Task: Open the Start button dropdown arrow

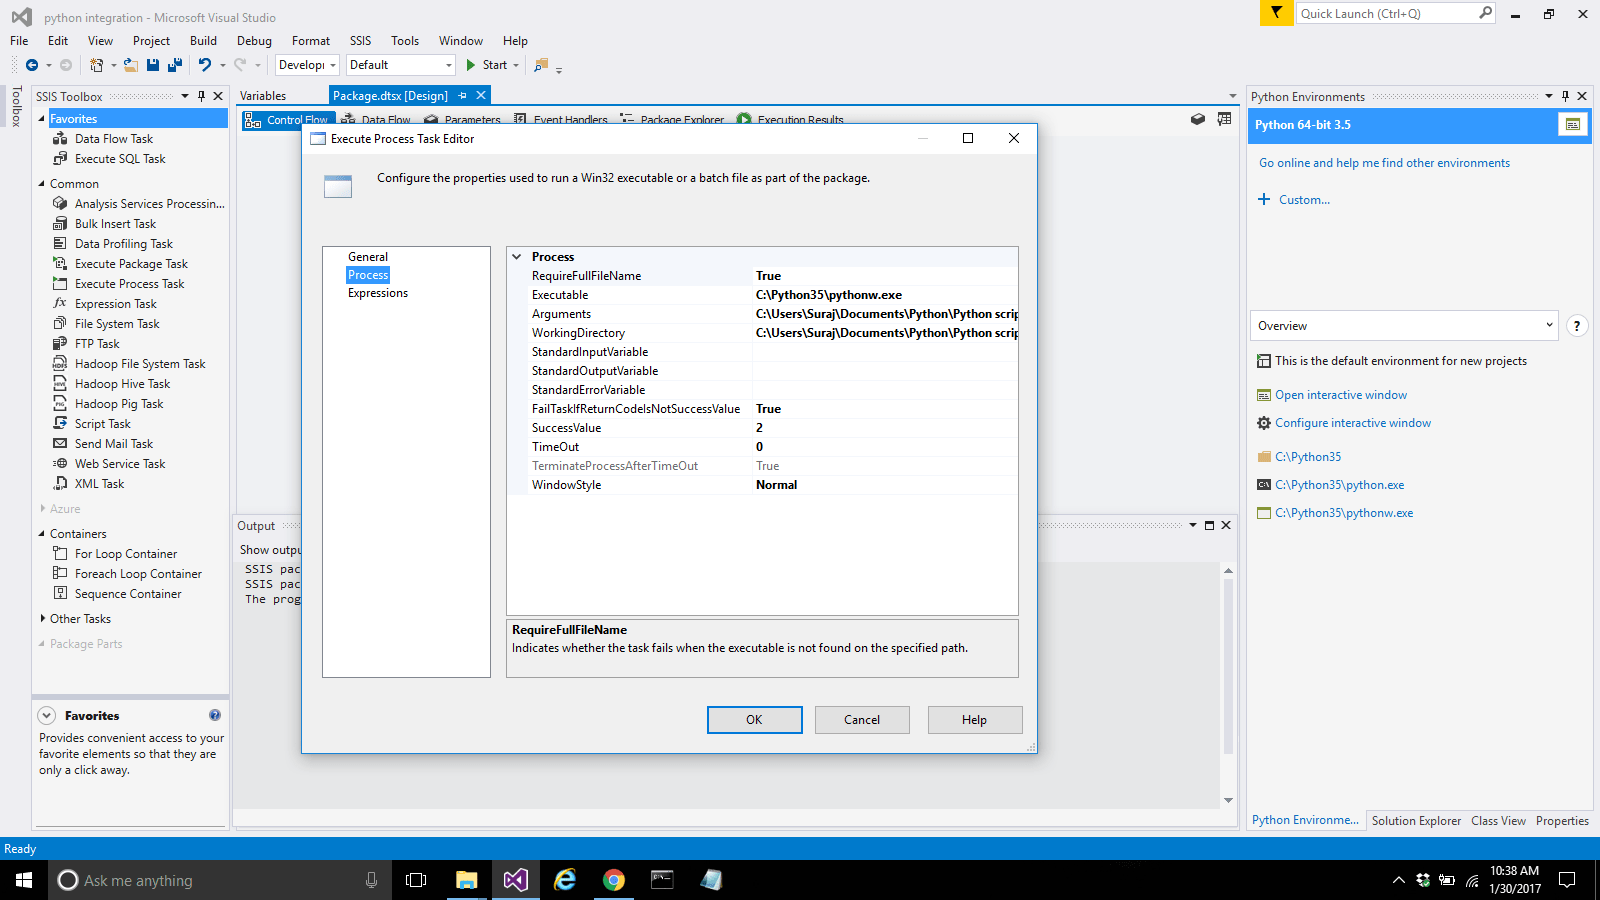Action: click(516, 65)
